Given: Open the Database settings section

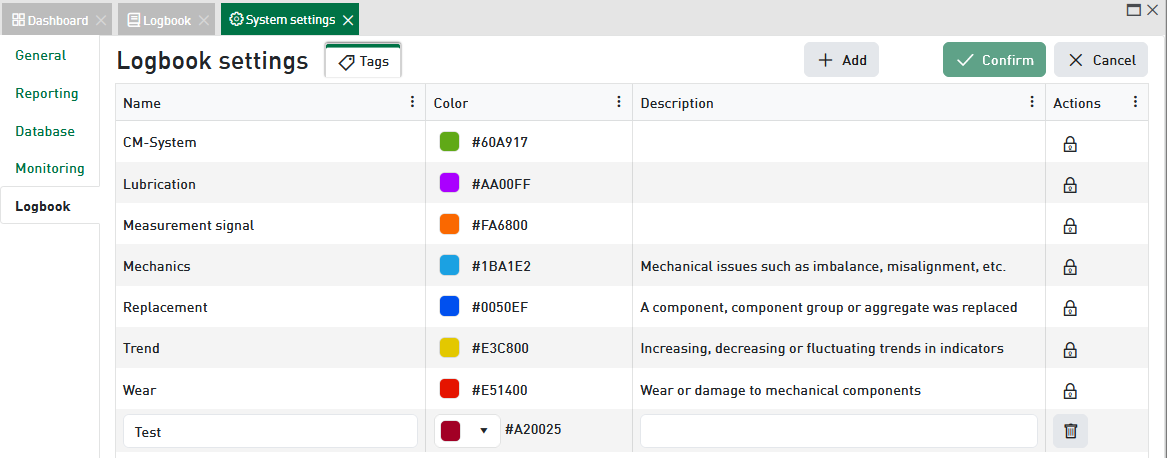Looking at the screenshot, I should tap(45, 131).
